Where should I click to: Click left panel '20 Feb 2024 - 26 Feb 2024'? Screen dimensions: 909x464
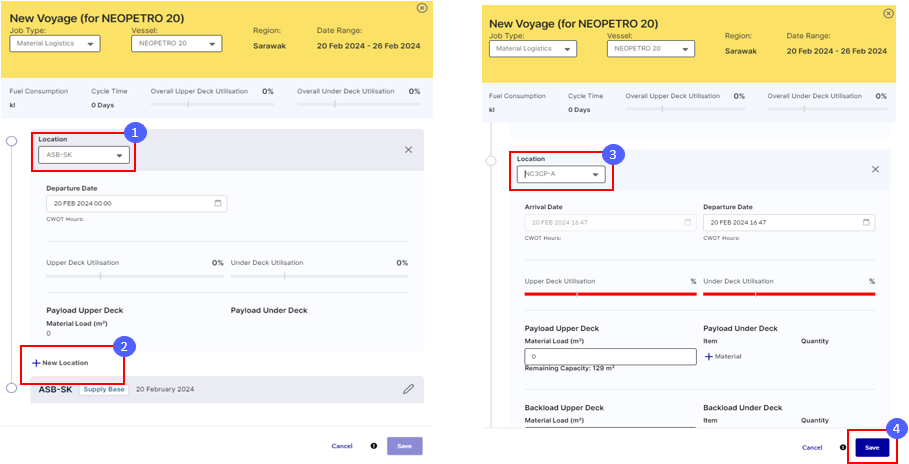click(x=369, y=46)
